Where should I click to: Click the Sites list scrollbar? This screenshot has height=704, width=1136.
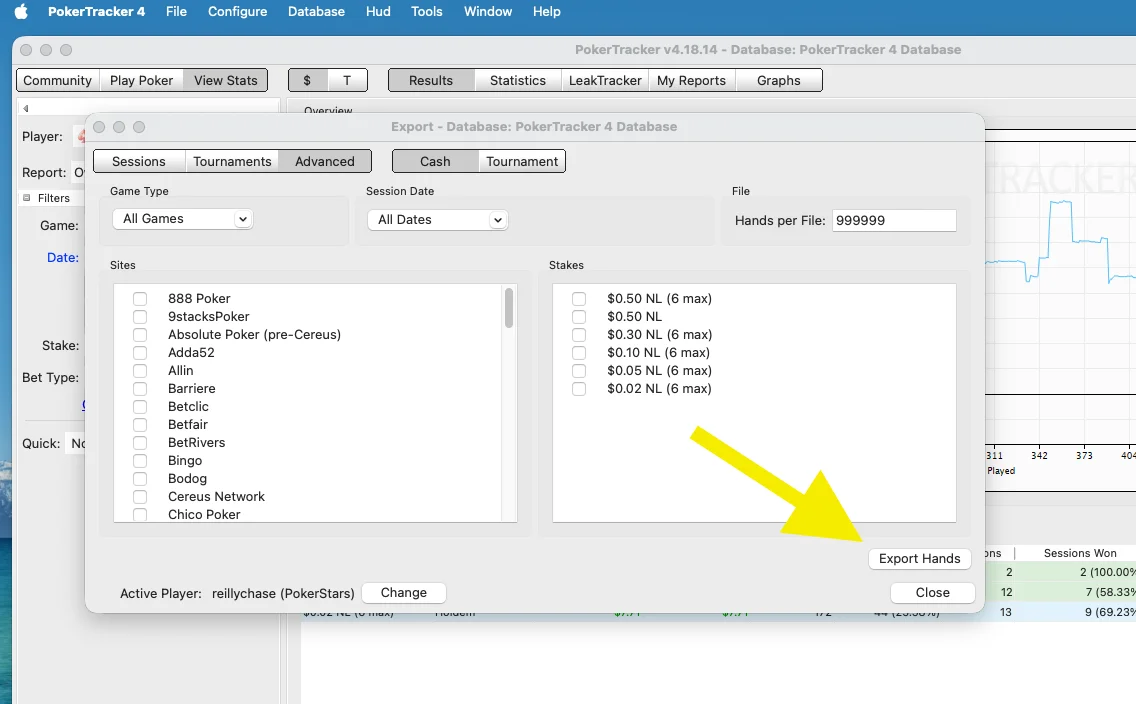tap(509, 308)
